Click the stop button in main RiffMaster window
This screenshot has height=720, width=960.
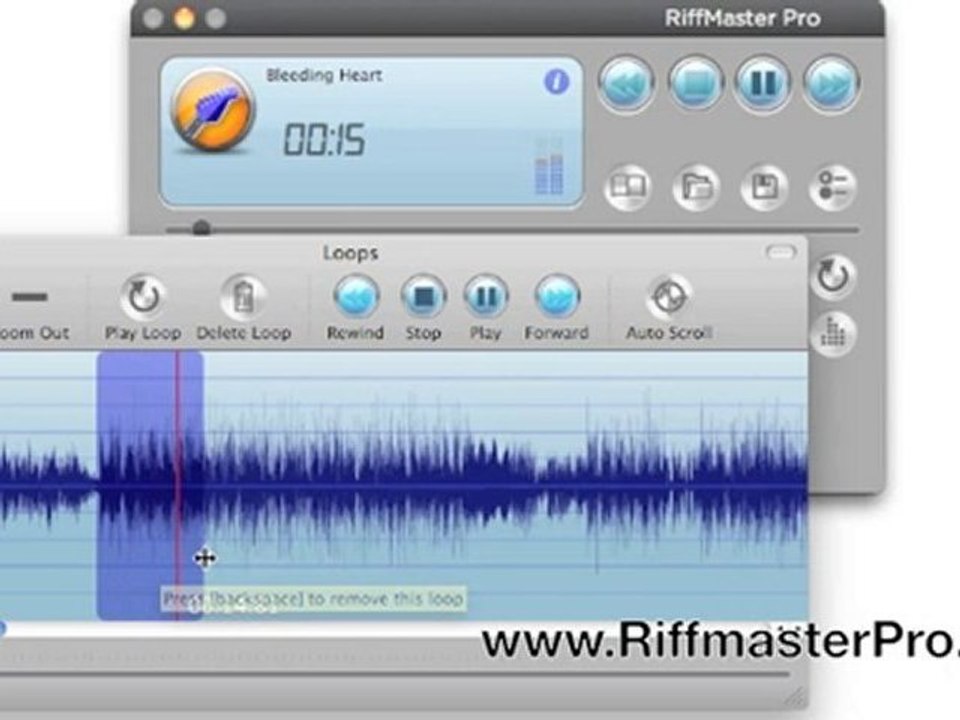(x=695, y=83)
